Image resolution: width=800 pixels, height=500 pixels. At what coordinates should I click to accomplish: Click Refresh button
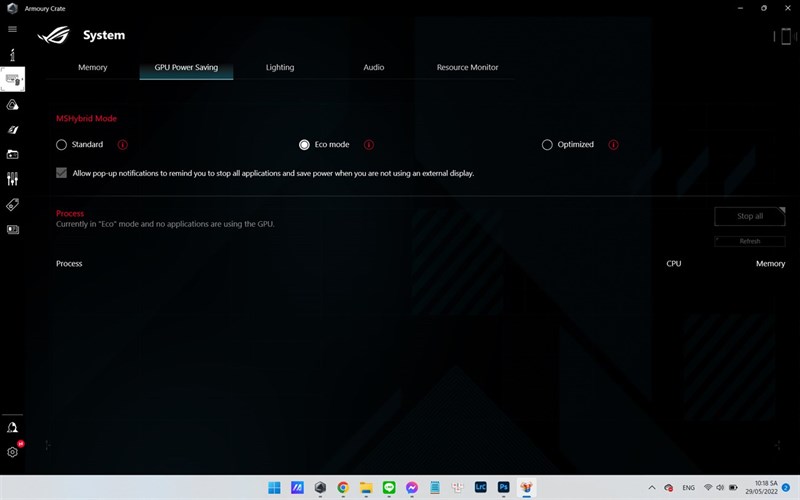coord(749,241)
